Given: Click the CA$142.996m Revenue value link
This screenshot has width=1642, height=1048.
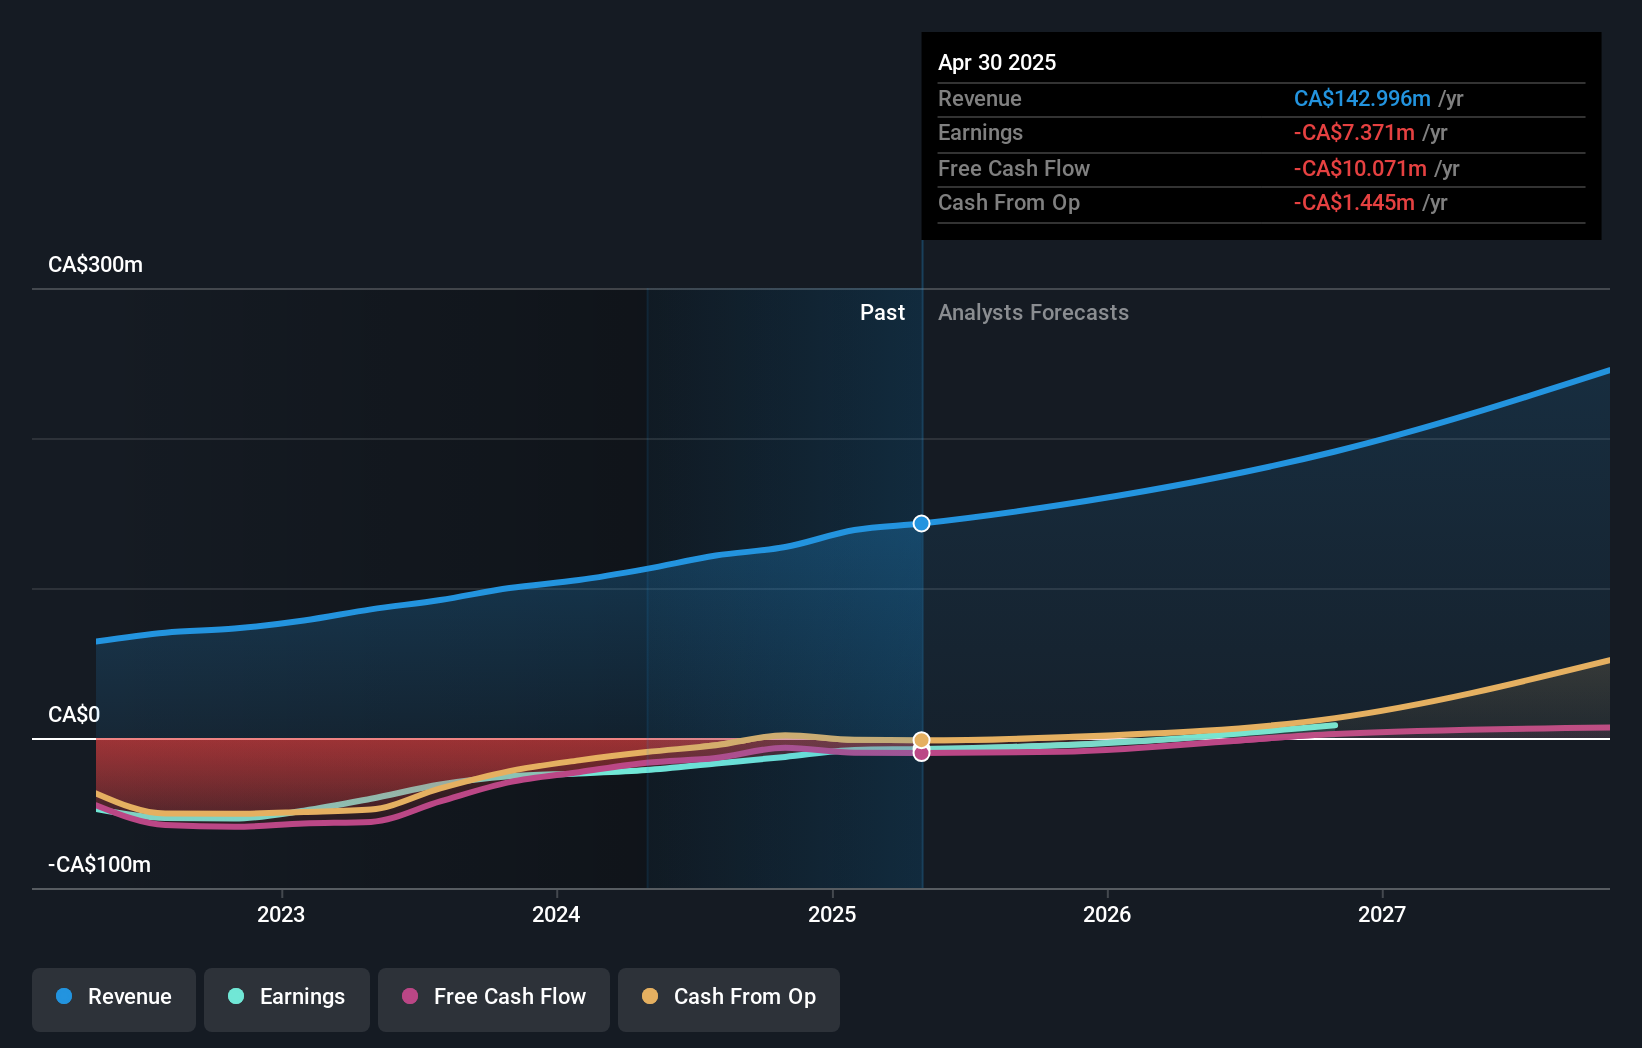Looking at the screenshot, I should 1362,98.
